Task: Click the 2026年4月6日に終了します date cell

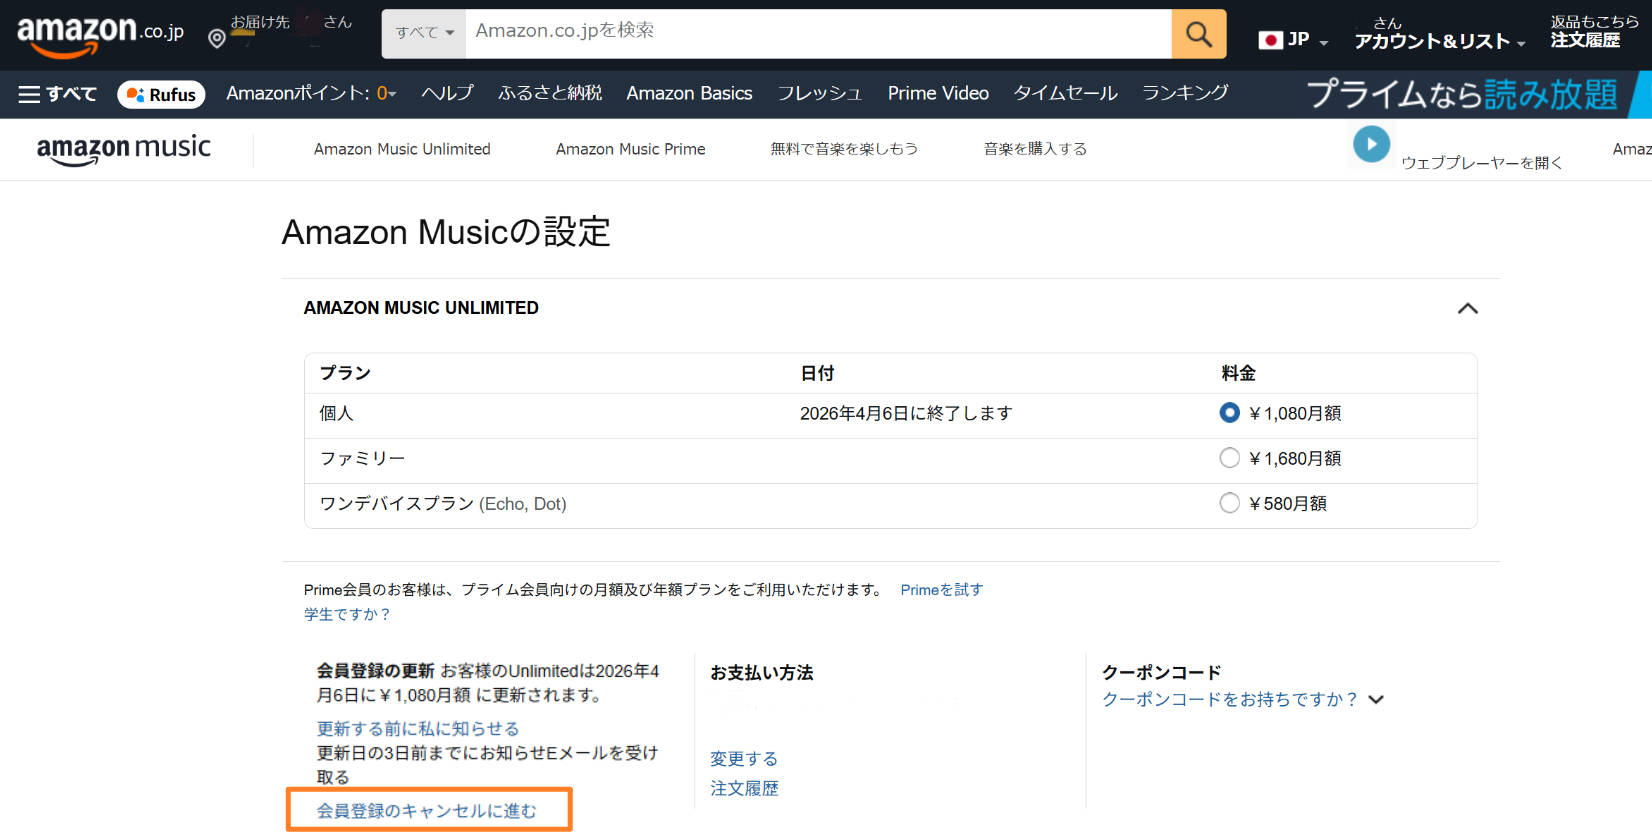Action: tap(906, 413)
